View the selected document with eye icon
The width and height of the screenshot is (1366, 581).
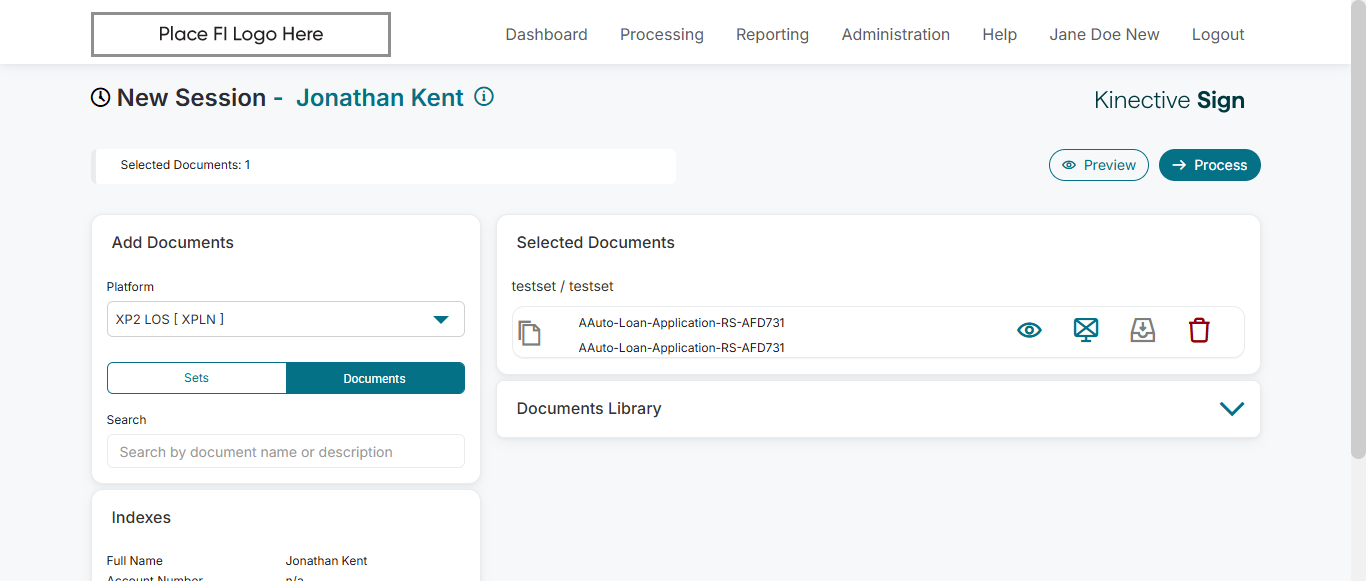pos(1029,330)
